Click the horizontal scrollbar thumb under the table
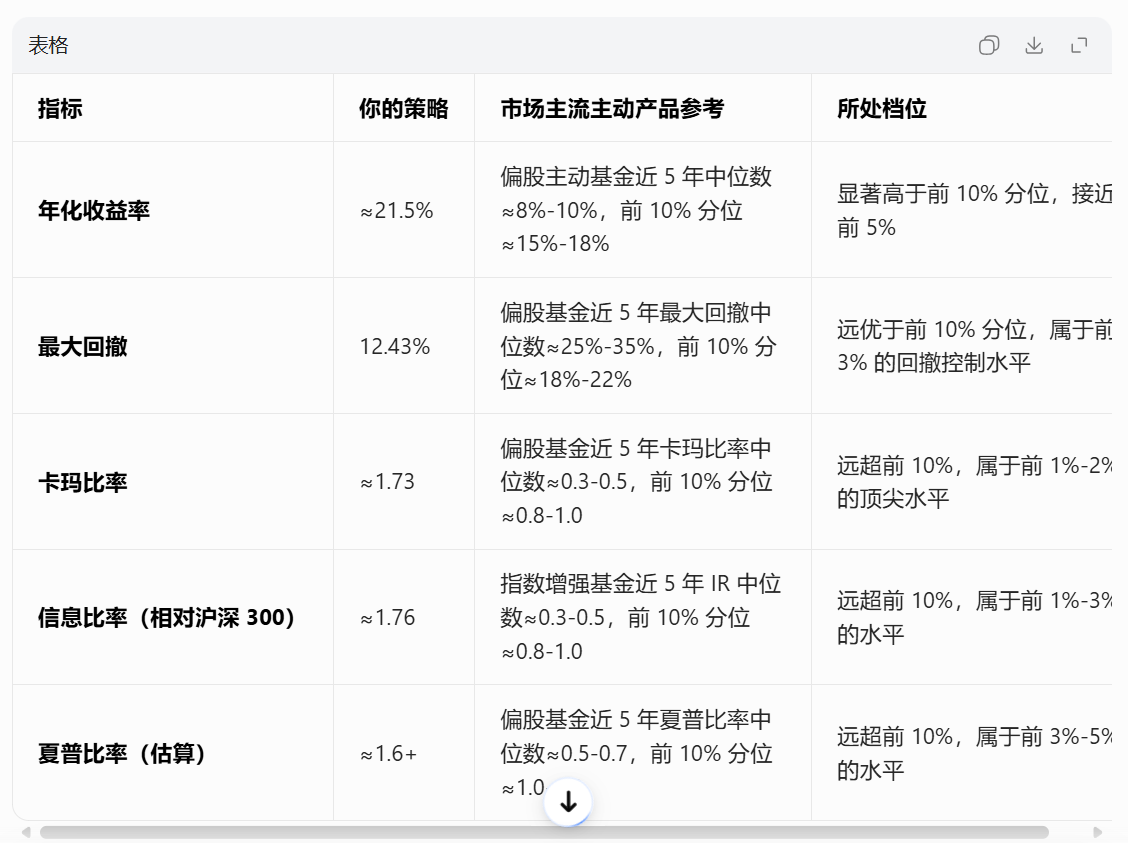Image resolution: width=1128 pixels, height=843 pixels. pos(544,832)
